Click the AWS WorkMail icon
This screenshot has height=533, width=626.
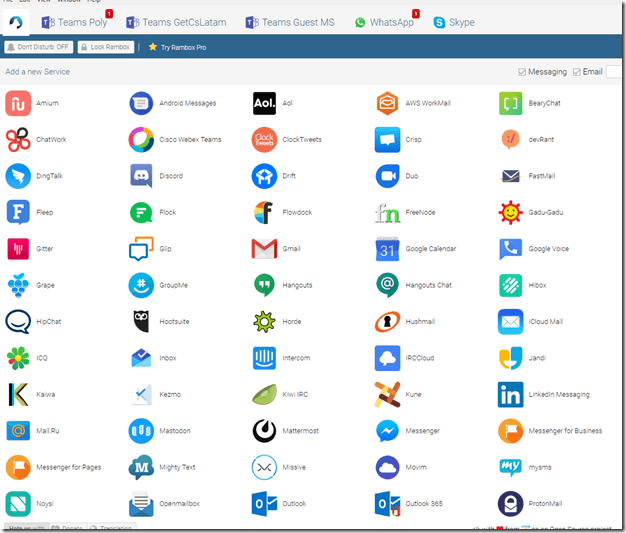tap(387, 103)
